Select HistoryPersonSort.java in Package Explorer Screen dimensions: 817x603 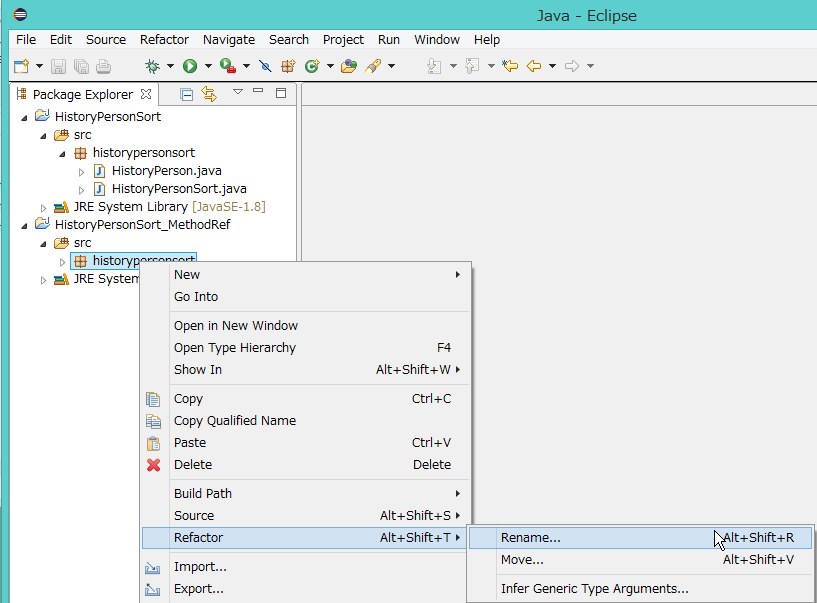pyautogui.click(x=179, y=189)
